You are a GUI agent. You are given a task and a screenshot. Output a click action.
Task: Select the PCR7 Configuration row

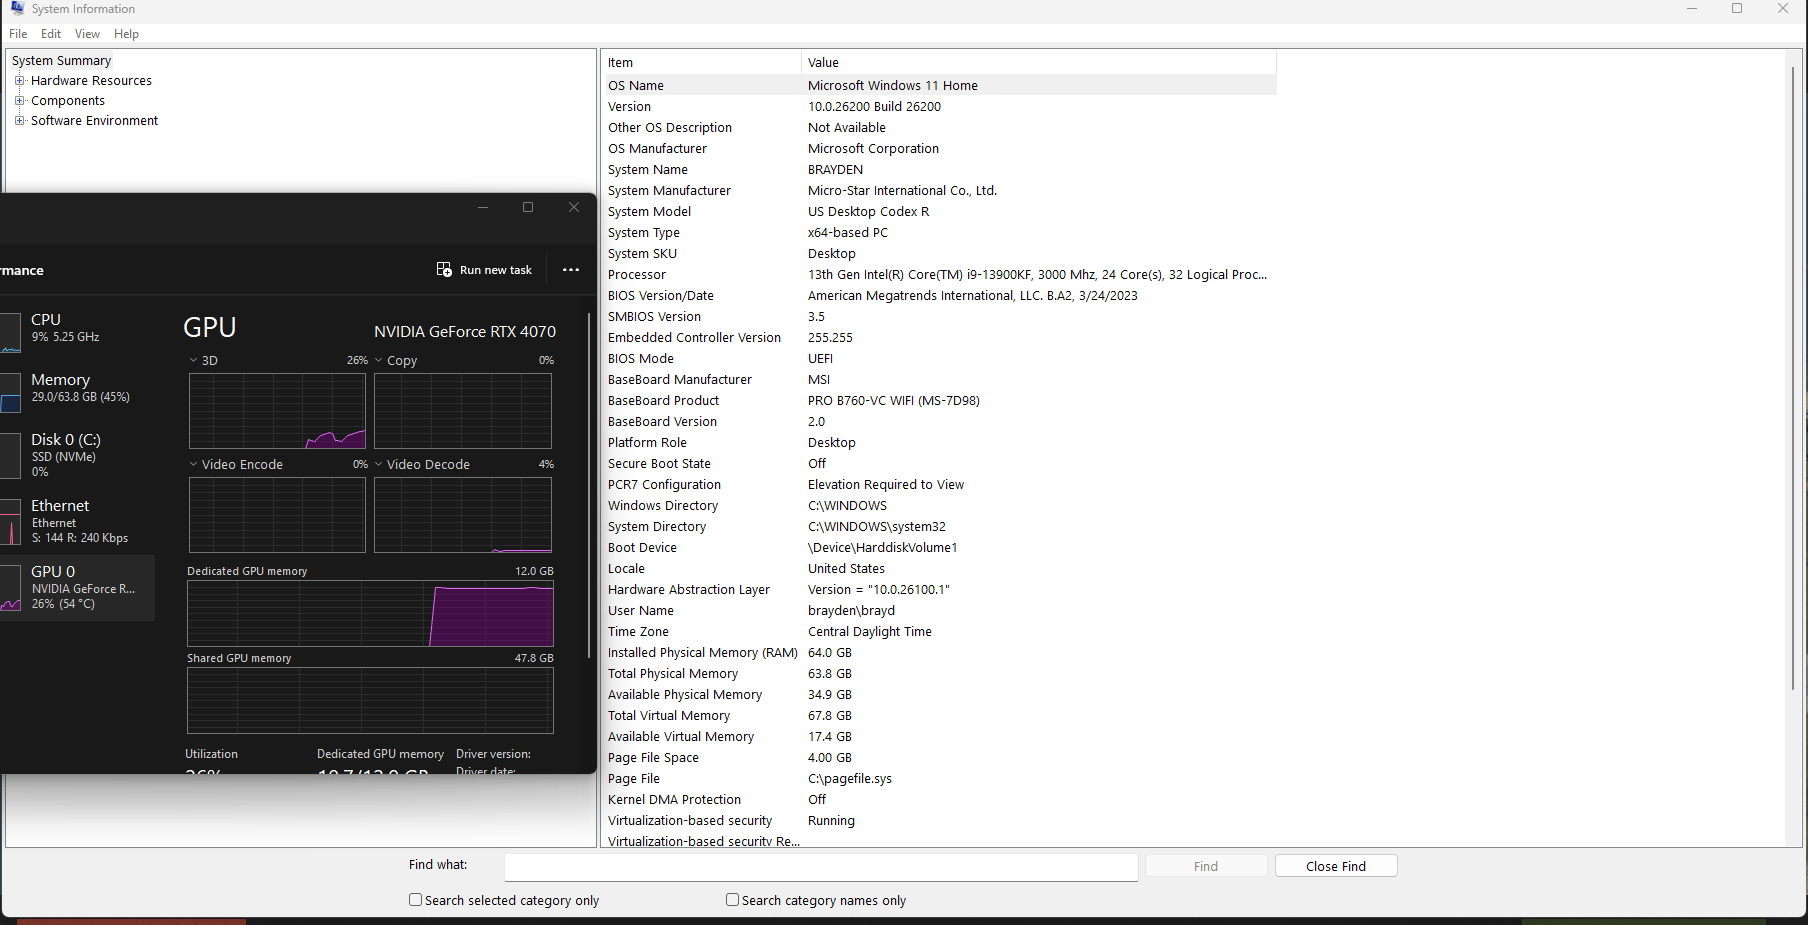coord(939,485)
